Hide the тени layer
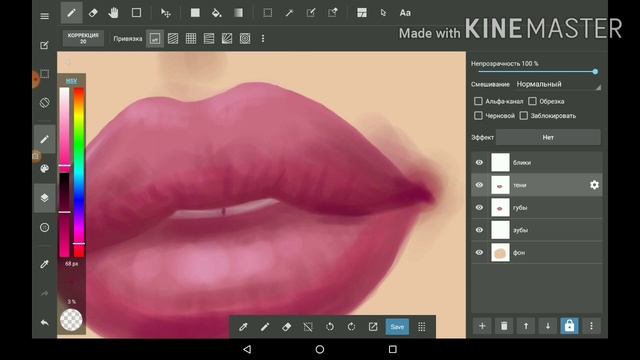Image resolution: width=640 pixels, height=360 pixels. point(479,185)
